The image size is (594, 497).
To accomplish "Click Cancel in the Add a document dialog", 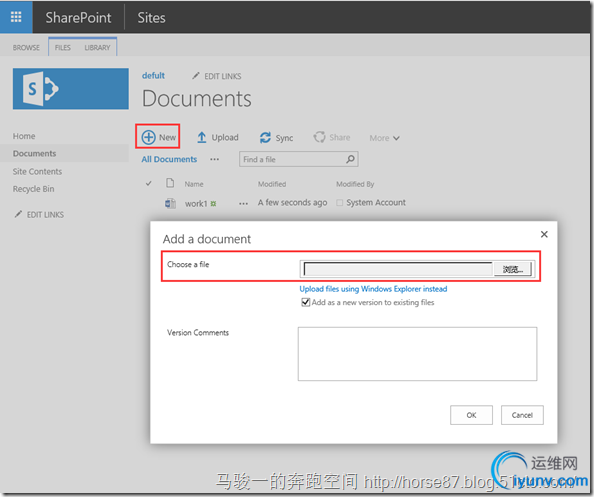I will (522, 415).
